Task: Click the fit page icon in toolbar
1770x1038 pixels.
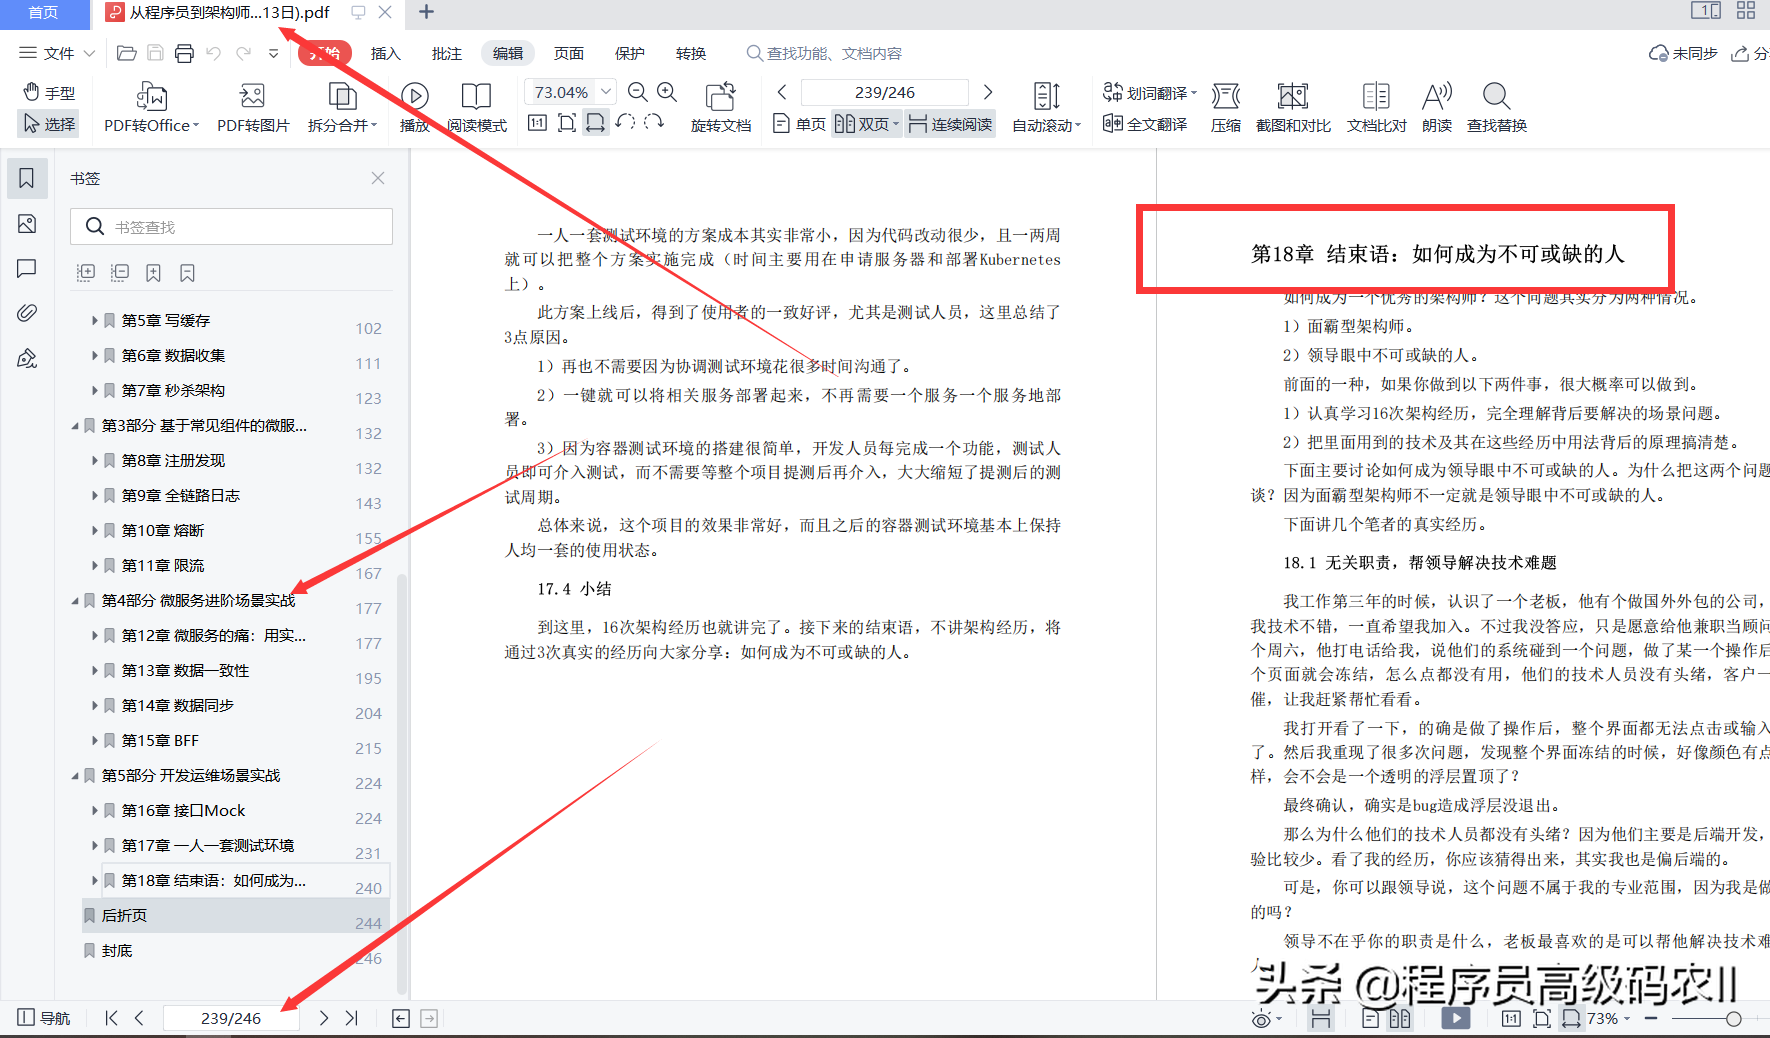Action: point(566,123)
